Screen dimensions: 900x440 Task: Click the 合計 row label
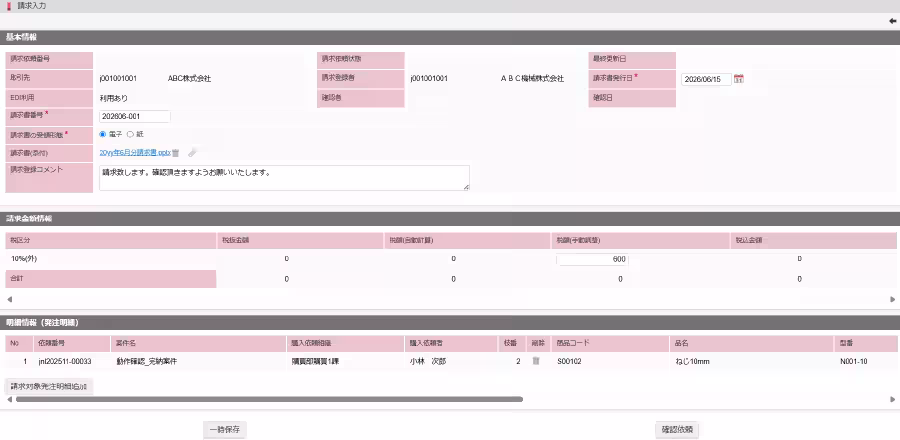(111, 279)
